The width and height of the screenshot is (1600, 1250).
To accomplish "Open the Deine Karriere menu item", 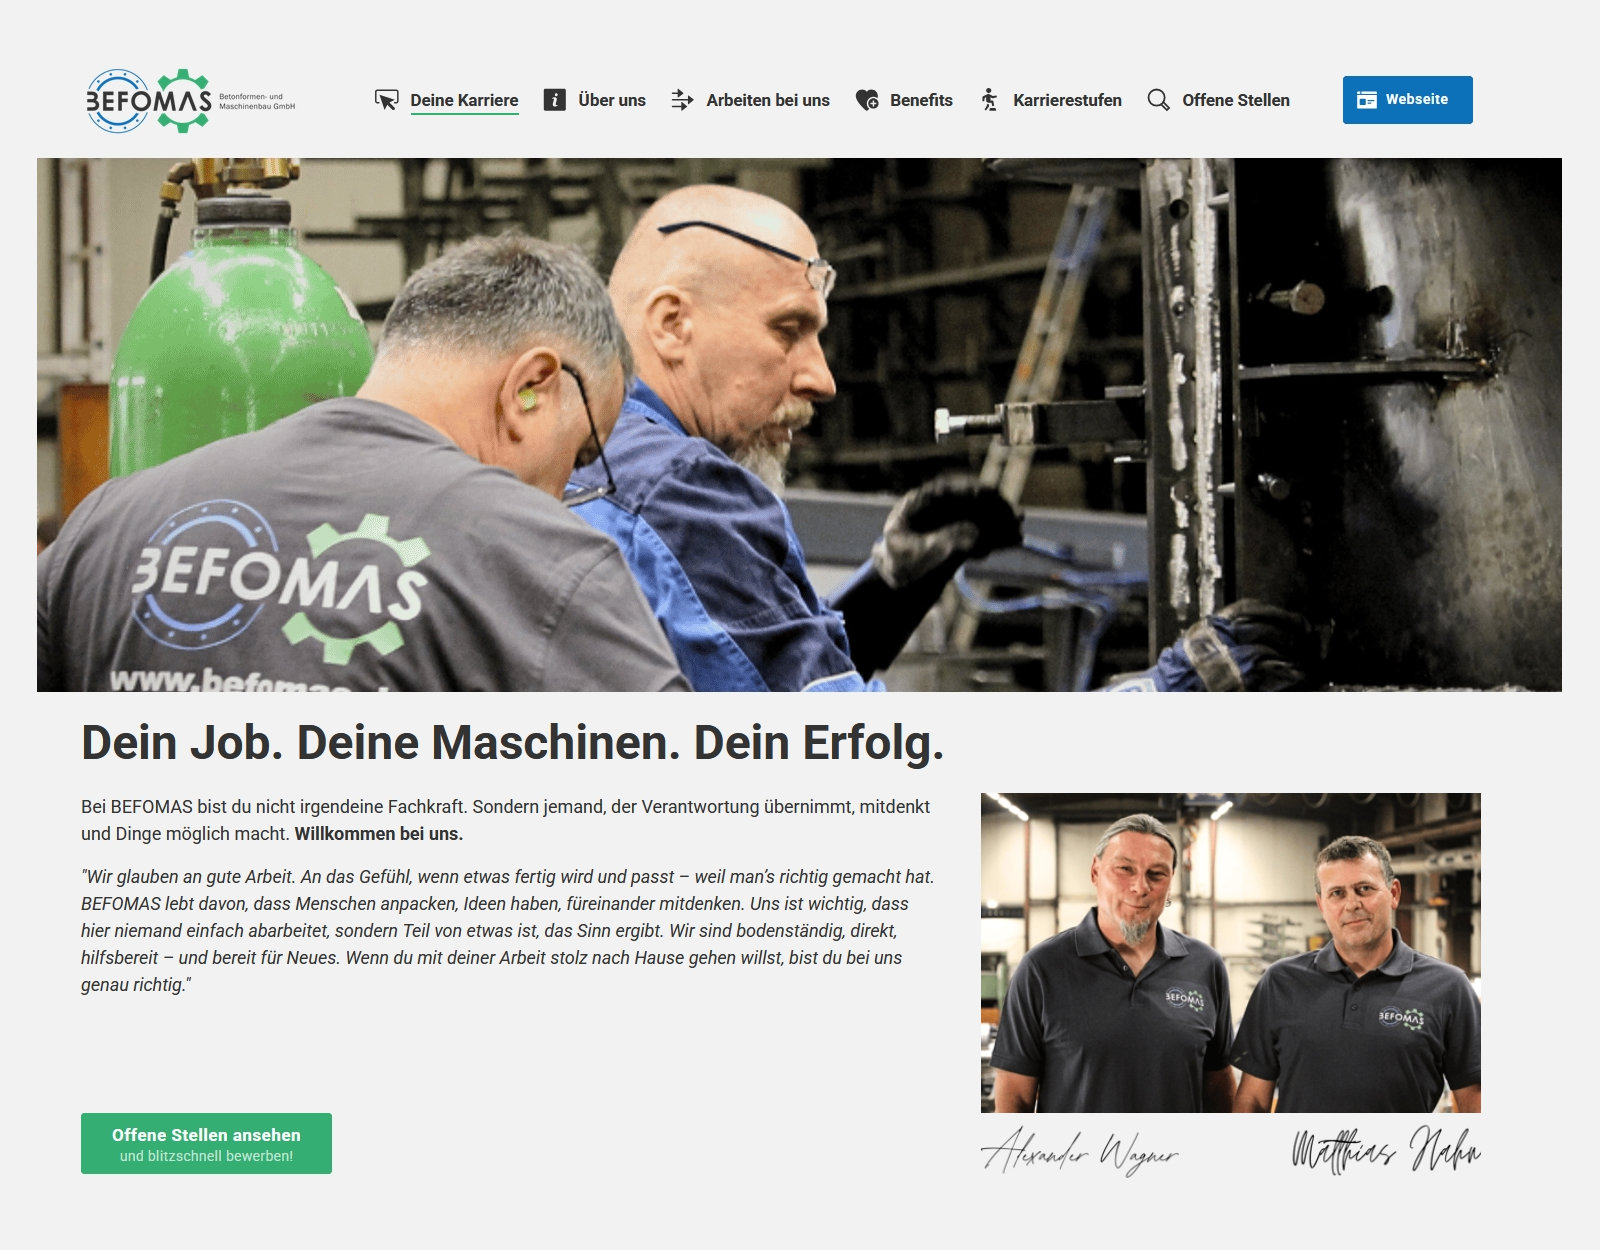I will click(464, 100).
